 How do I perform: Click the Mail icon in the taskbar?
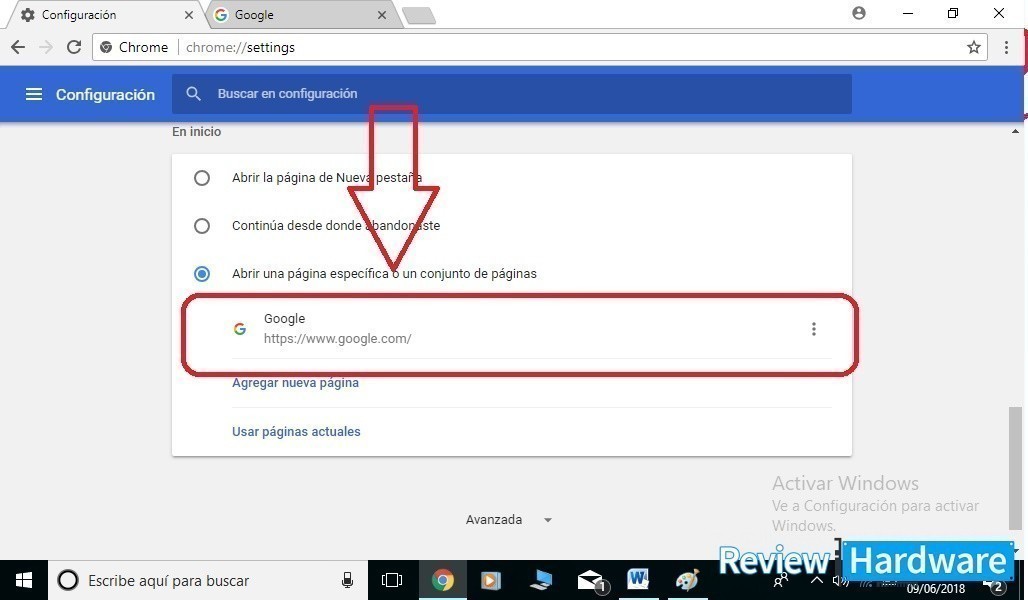point(590,580)
